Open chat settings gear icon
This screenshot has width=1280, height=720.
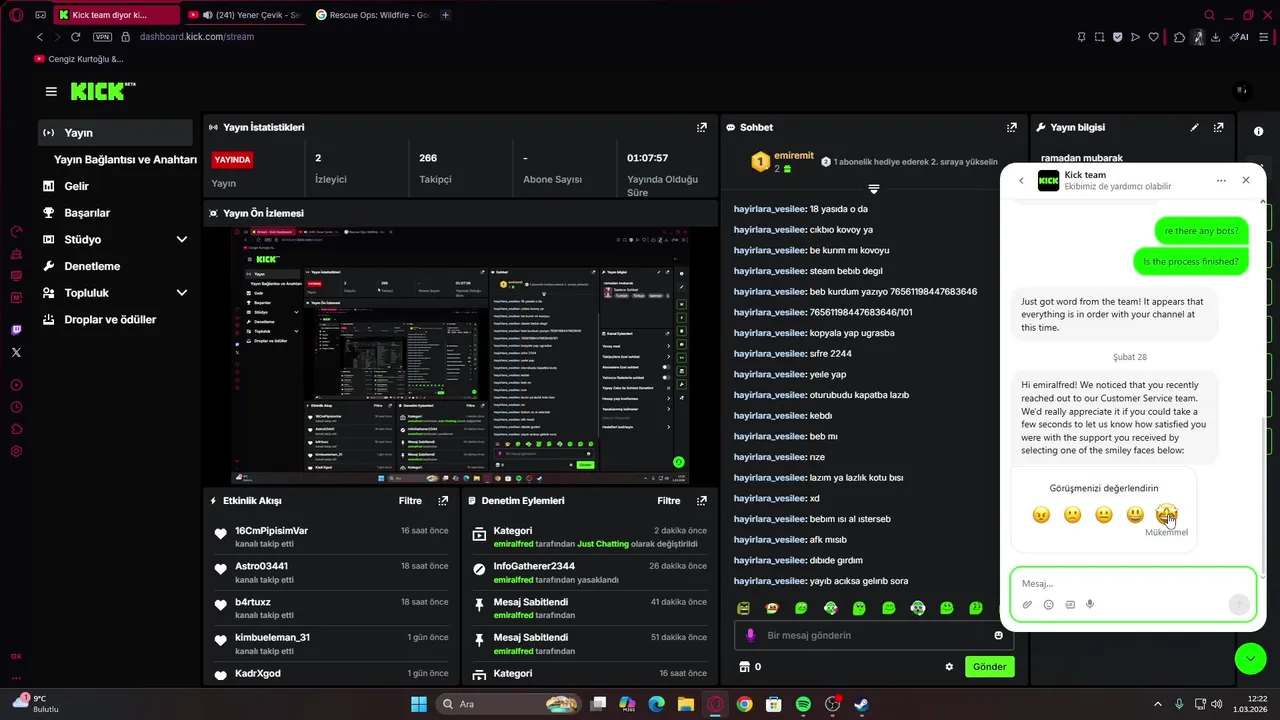point(949,666)
